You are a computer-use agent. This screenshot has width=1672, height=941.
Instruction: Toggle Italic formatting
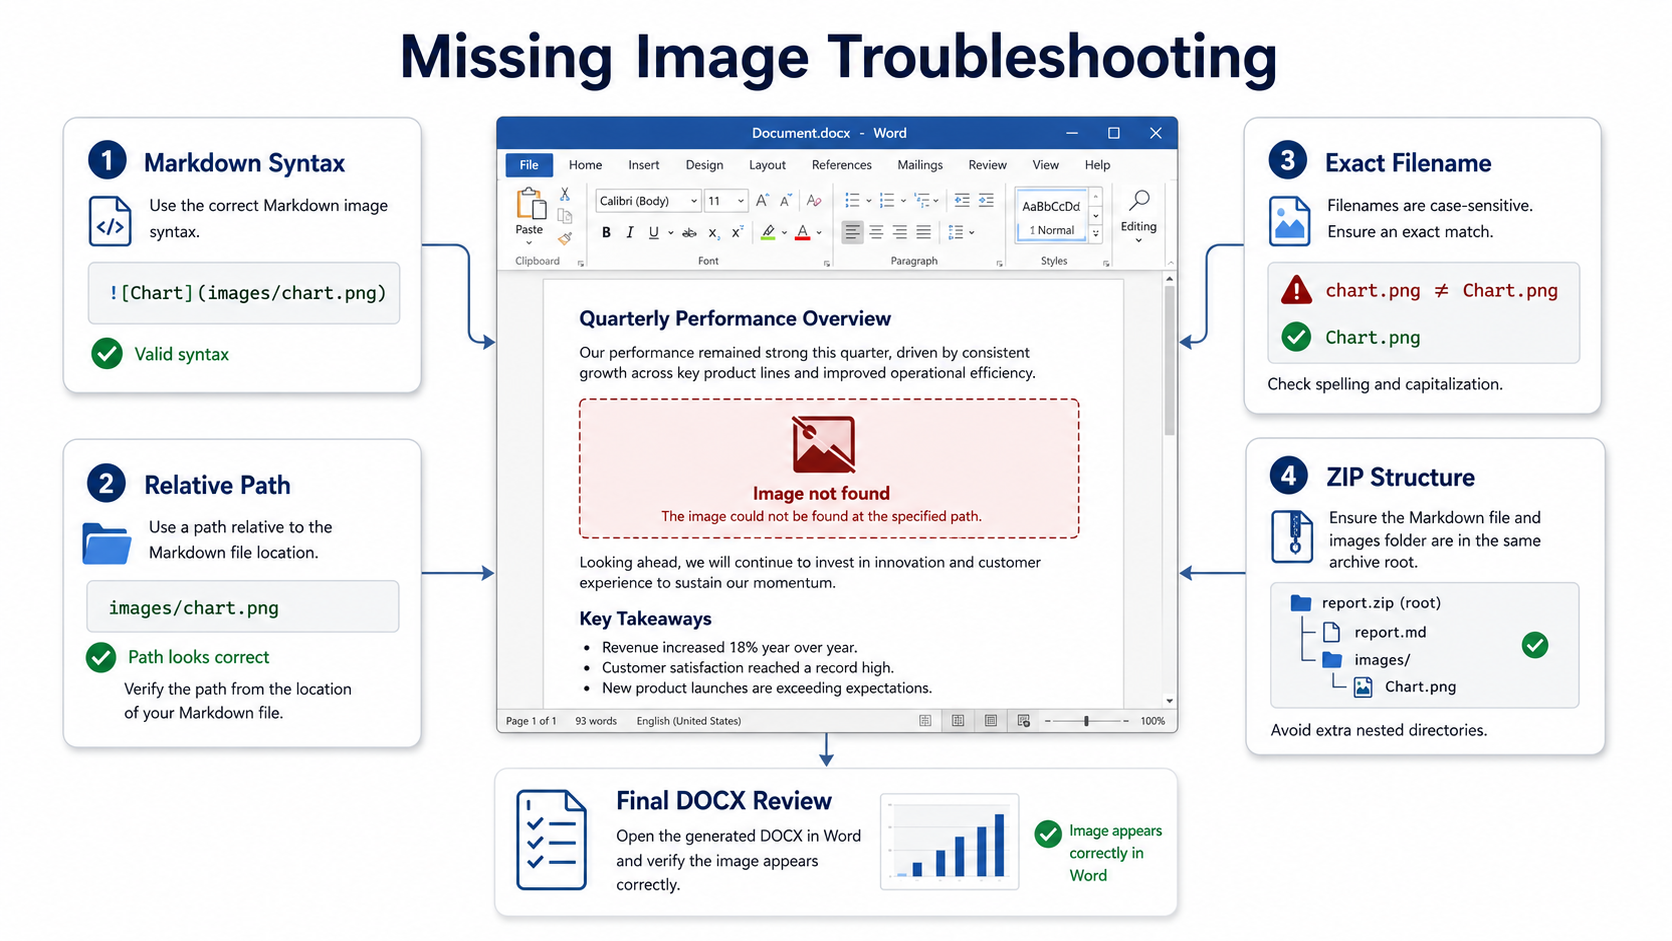[x=630, y=232]
